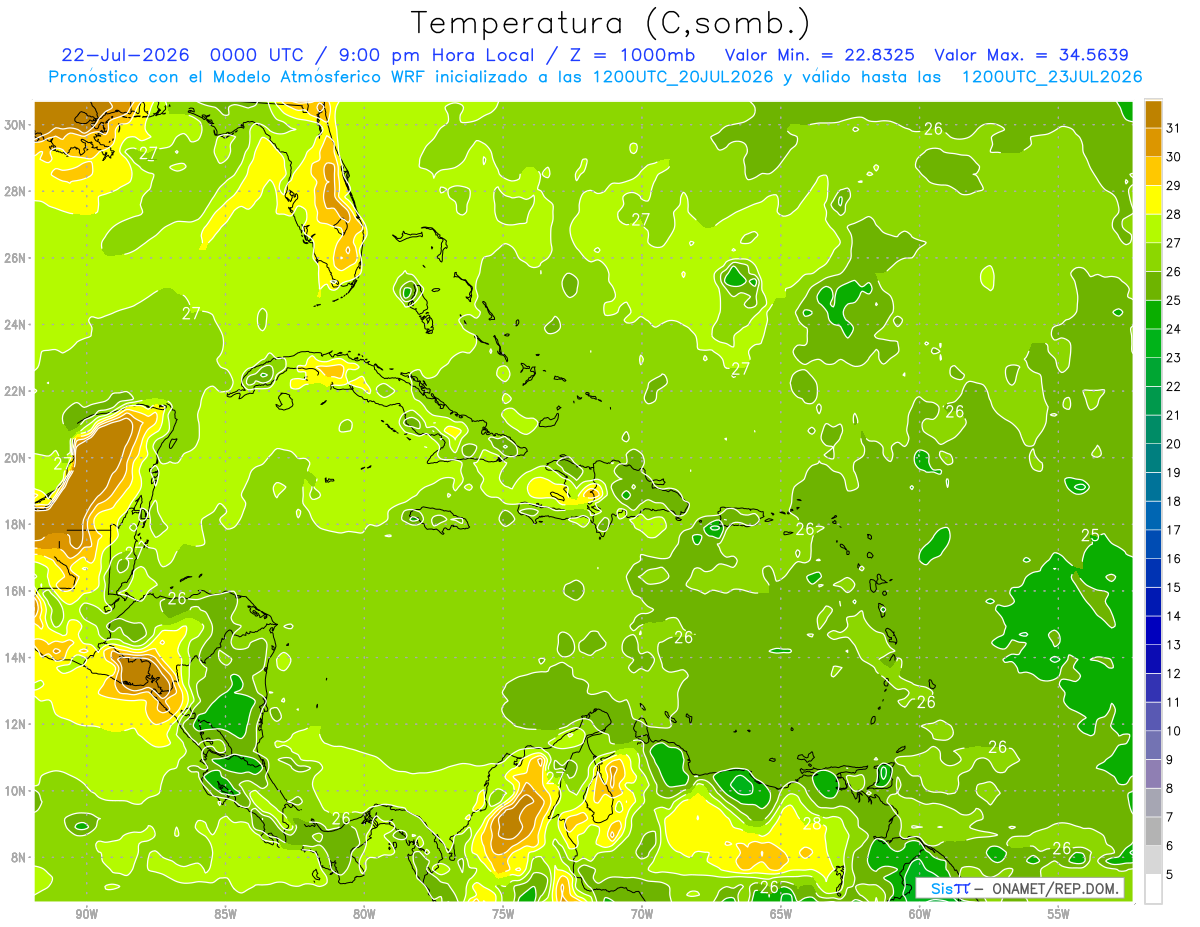The height and width of the screenshot is (927, 1200).
Task: Click the "20N" latitude axis label
Action: coord(16,458)
